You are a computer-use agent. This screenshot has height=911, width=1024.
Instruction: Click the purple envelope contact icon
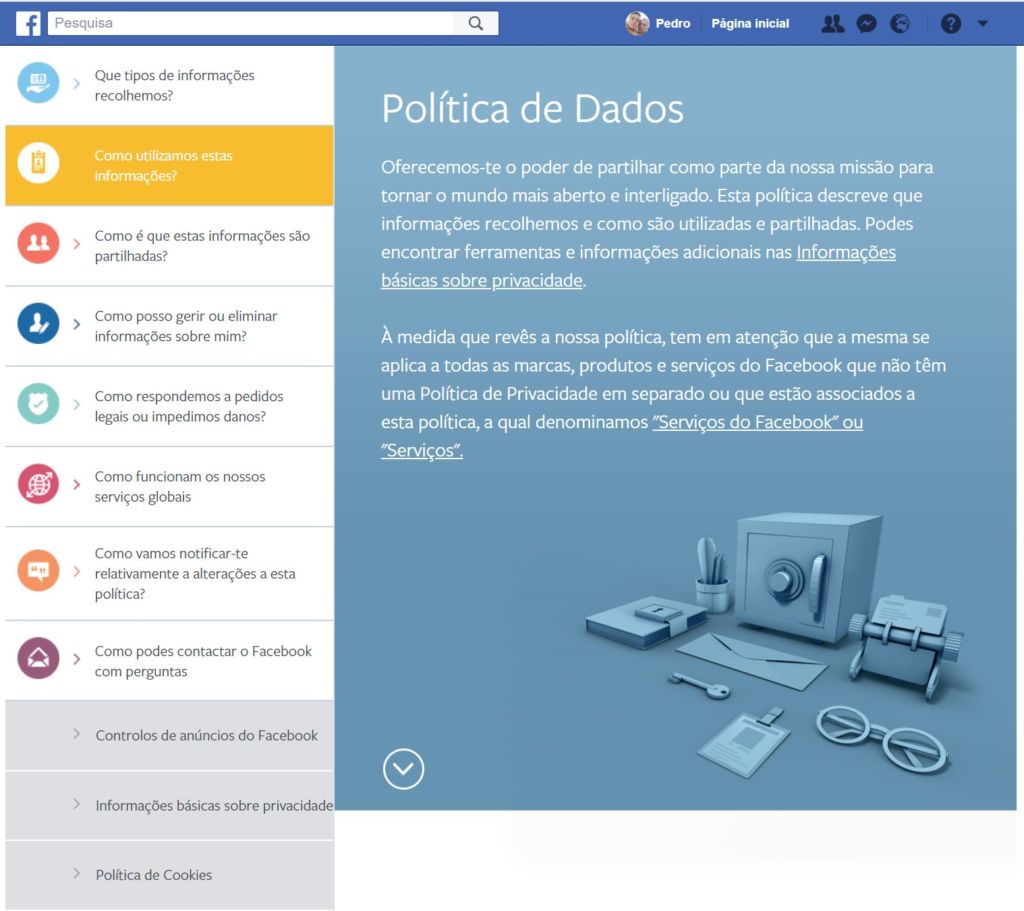tap(38, 658)
